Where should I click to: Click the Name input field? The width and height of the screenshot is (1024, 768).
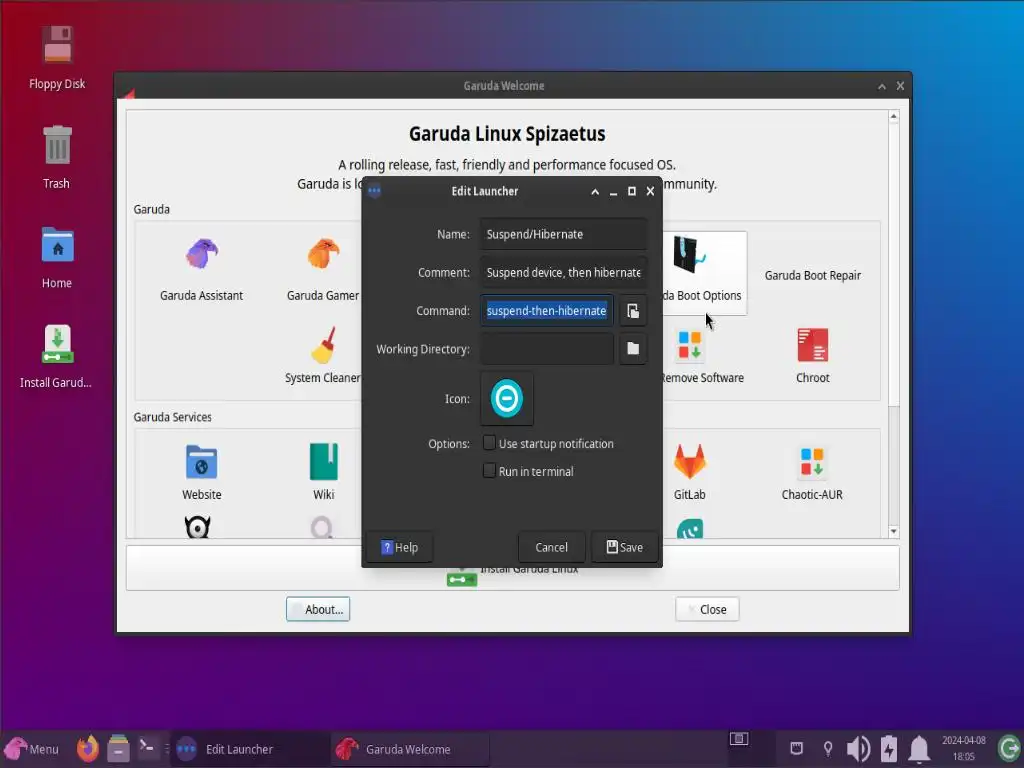[564, 234]
